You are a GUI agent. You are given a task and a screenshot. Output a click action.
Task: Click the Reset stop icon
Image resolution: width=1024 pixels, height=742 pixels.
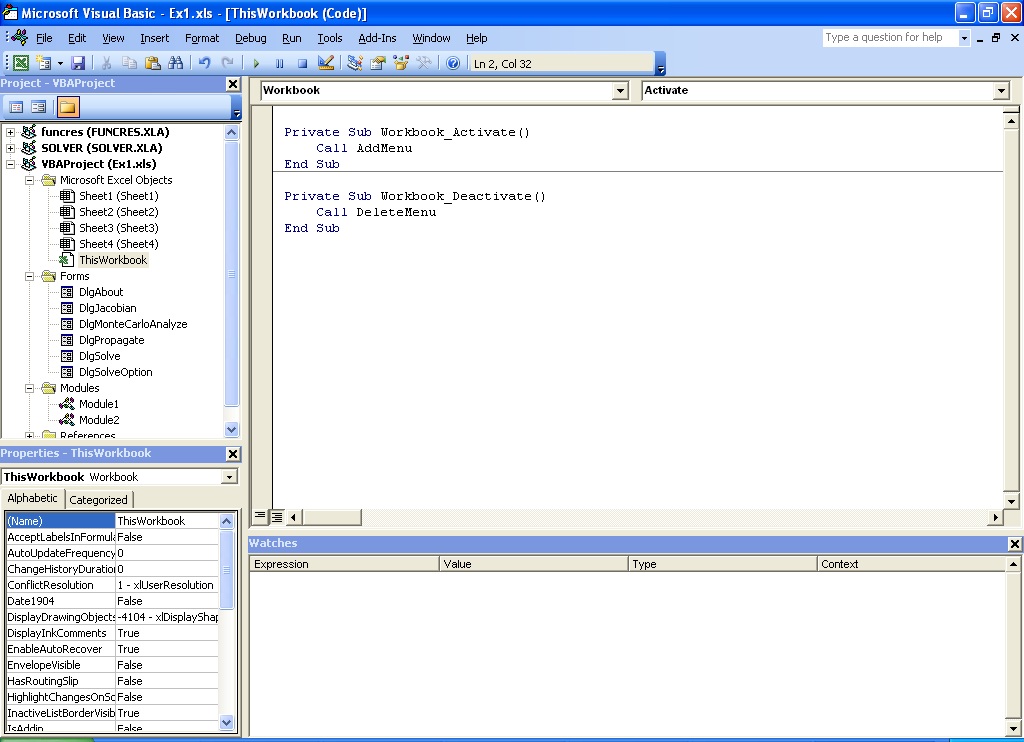pos(302,63)
